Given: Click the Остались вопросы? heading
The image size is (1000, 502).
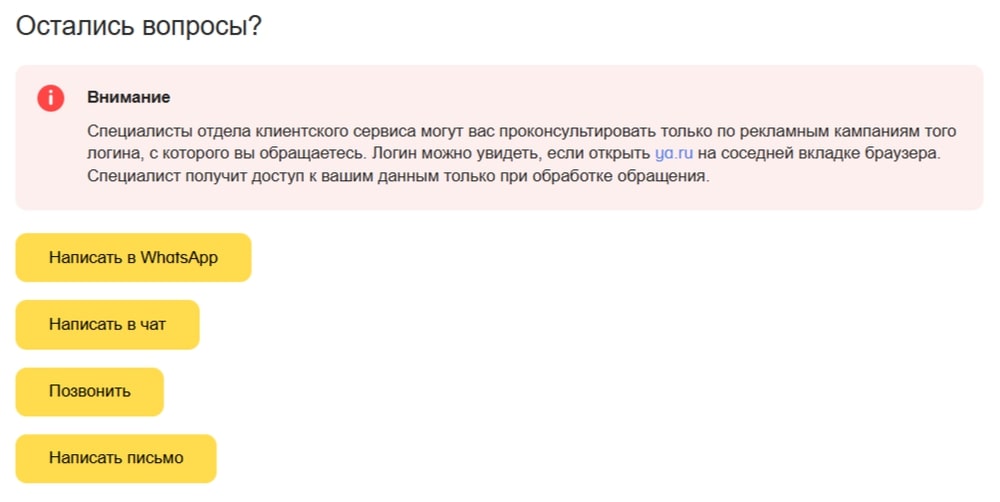Looking at the screenshot, I should [x=138, y=26].
